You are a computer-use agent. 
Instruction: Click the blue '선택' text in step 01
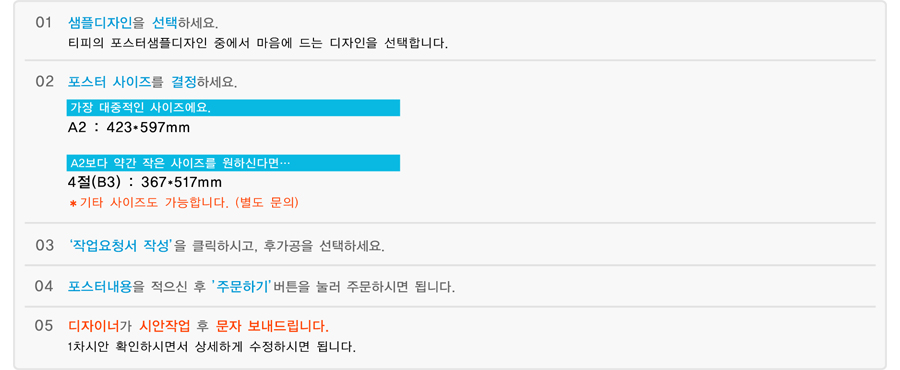pos(165,23)
